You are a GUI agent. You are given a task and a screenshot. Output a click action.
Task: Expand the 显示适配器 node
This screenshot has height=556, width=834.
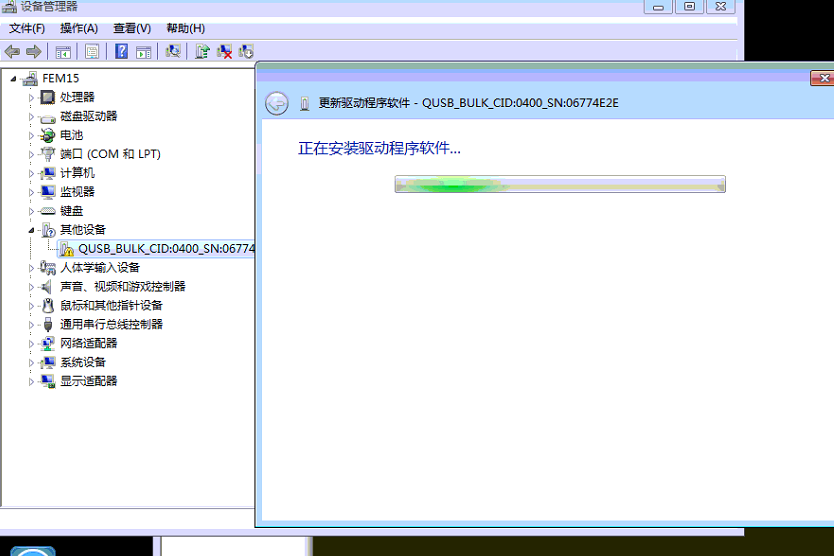point(31,381)
